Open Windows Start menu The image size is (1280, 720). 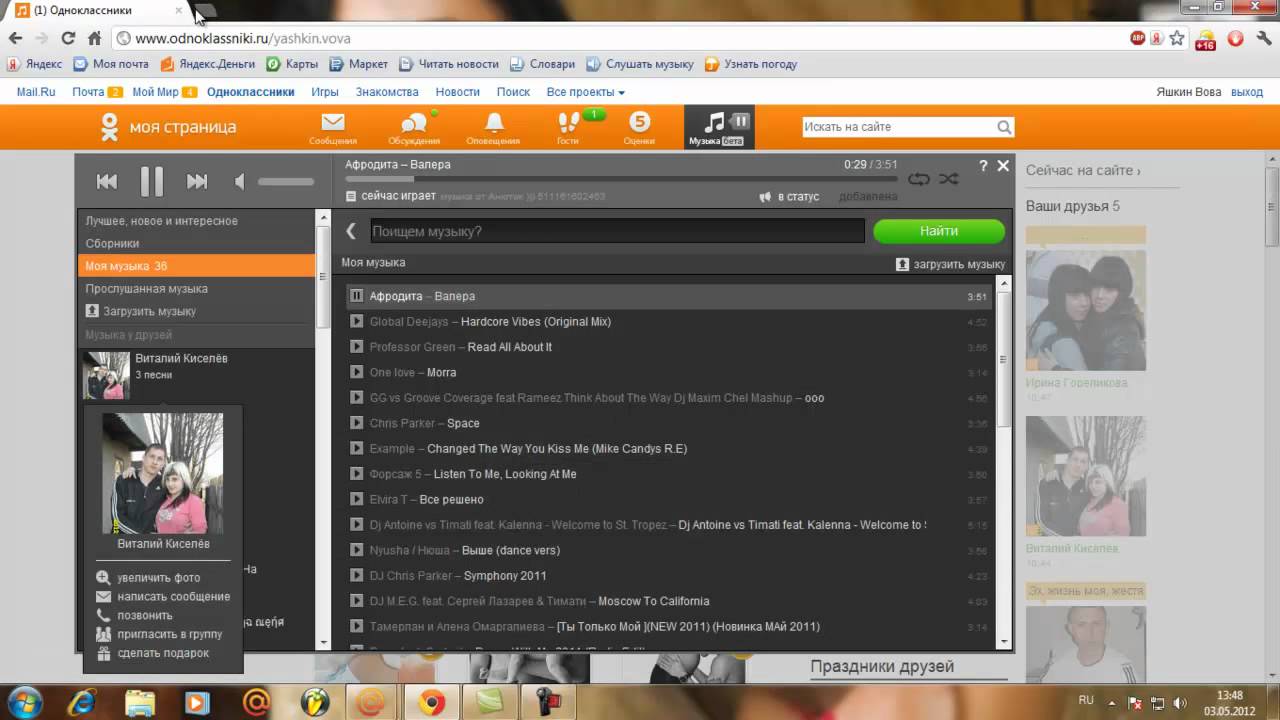[x=24, y=702]
